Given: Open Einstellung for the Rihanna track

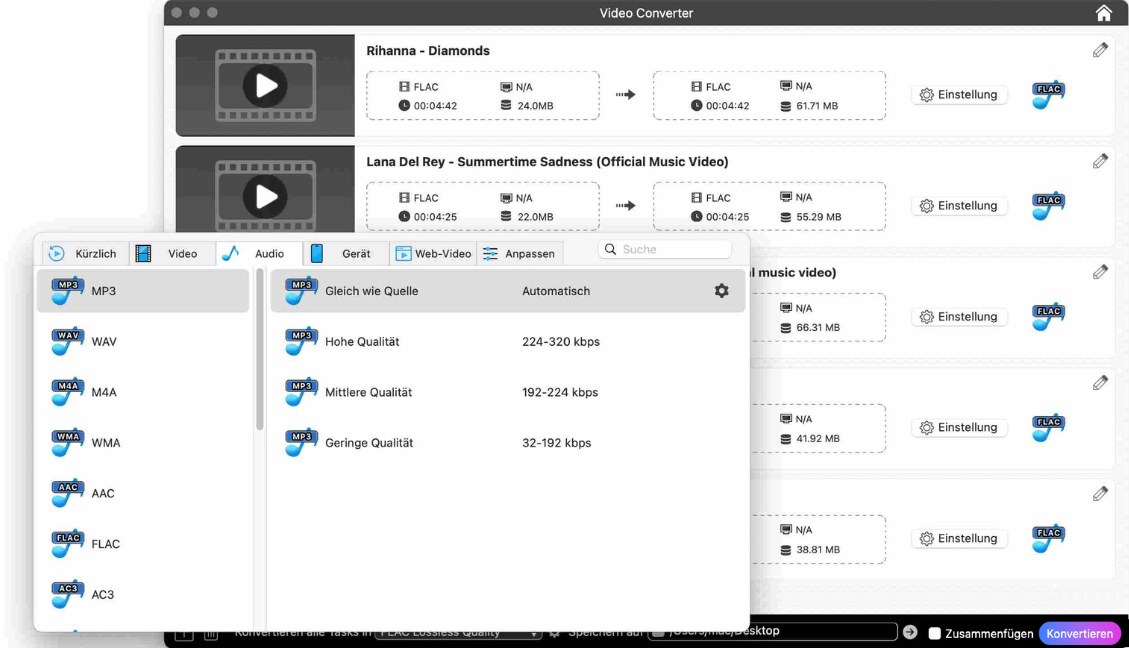Looking at the screenshot, I should 958,94.
